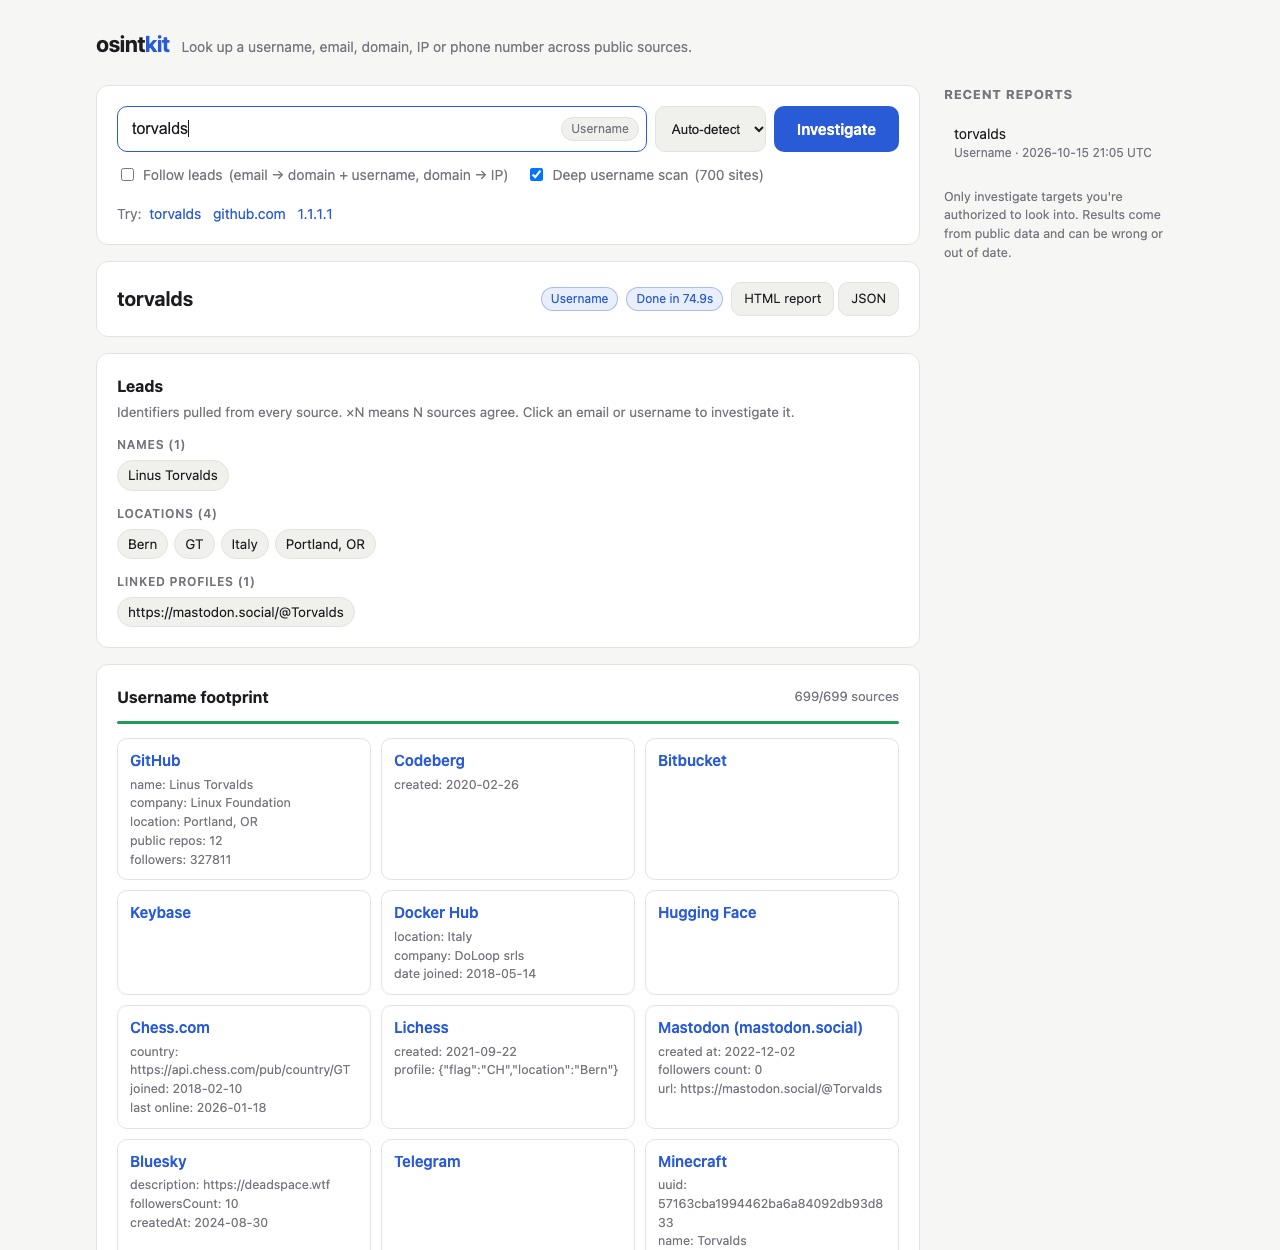Click the description: https://deadspace.wtf text
Viewport: 1280px width, 1250px height.
(230, 1185)
